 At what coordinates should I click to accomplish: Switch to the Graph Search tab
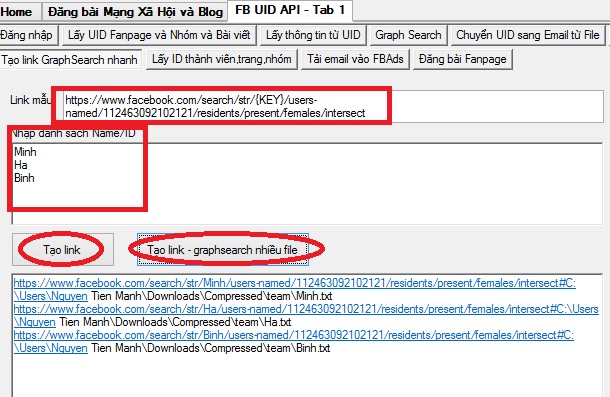point(408,35)
